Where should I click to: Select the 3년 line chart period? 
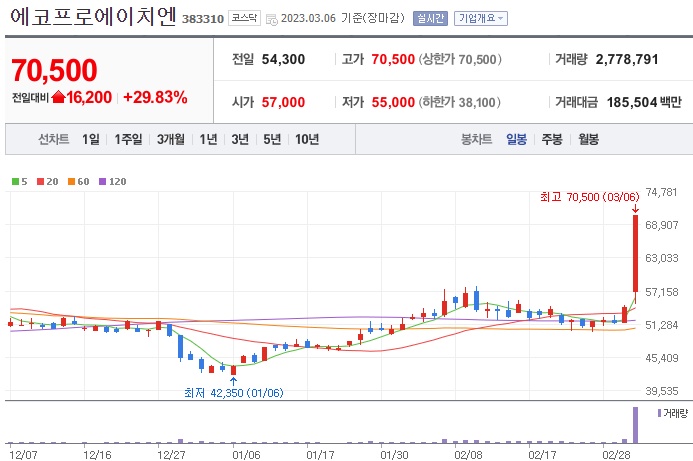pyautogui.click(x=240, y=139)
